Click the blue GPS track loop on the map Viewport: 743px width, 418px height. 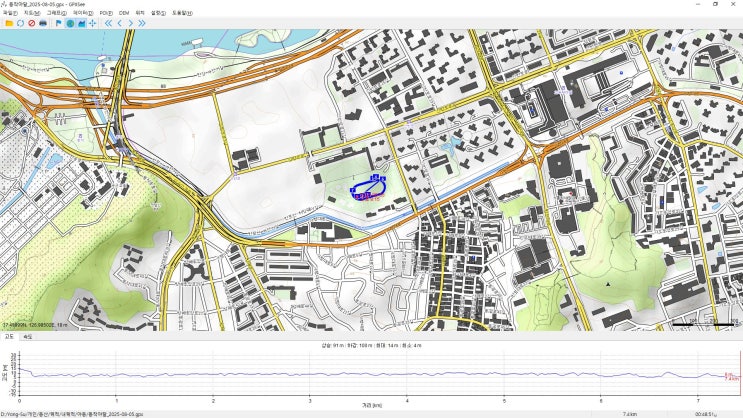368,187
